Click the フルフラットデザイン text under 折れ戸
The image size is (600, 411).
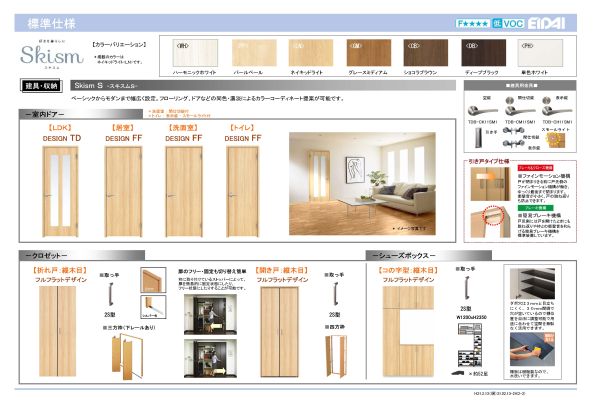coord(61,280)
